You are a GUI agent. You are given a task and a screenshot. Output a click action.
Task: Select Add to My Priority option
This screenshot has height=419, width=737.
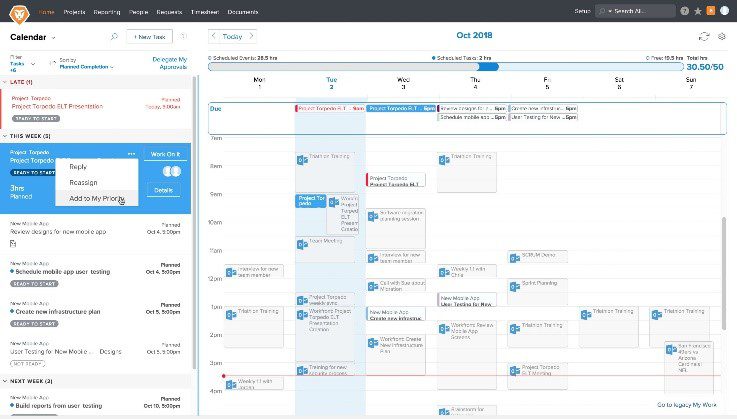click(x=97, y=198)
